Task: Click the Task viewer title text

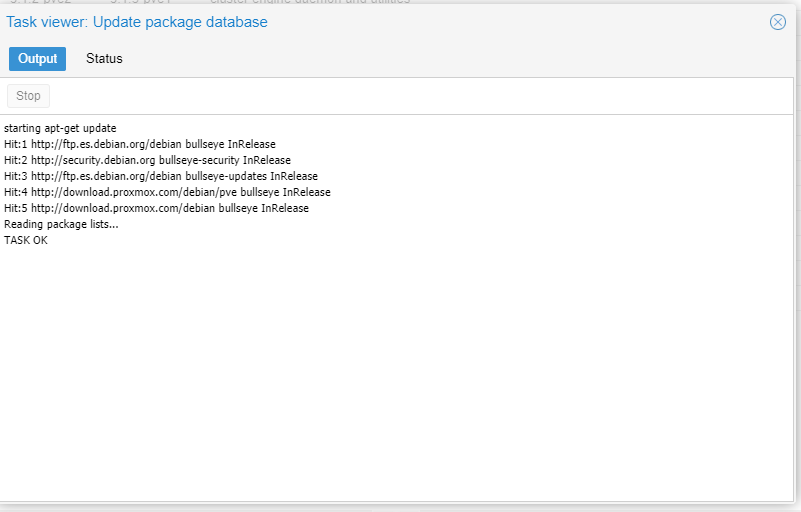Action: pyautogui.click(x=136, y=22)
